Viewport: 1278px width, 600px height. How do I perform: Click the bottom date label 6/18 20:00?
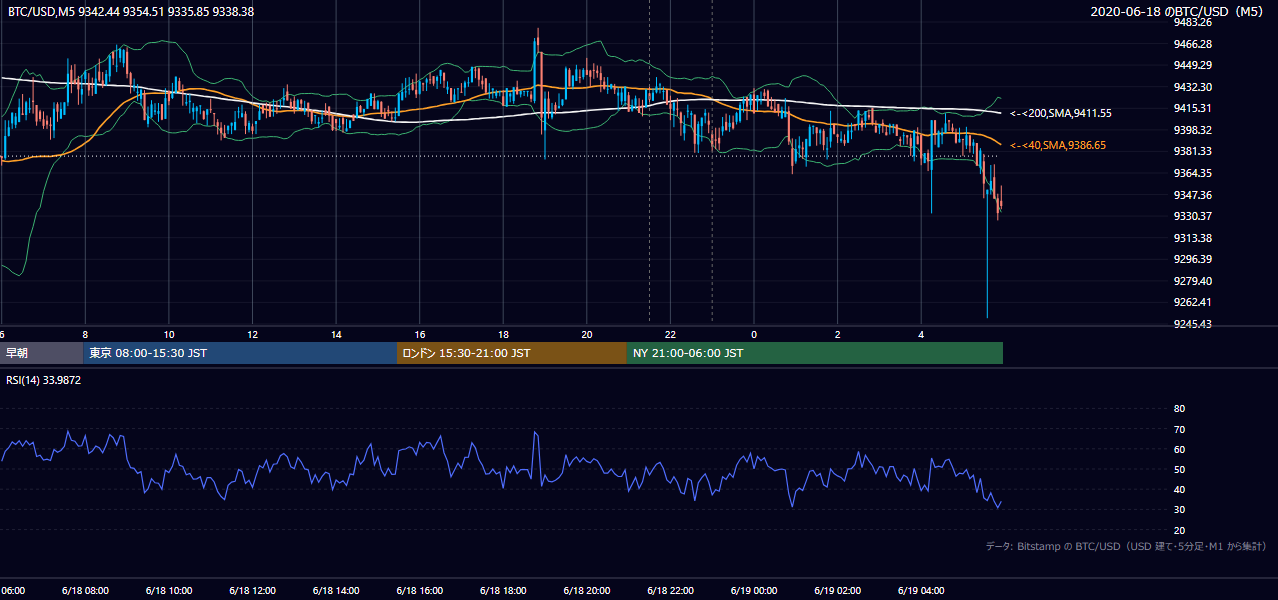[586, 590]
